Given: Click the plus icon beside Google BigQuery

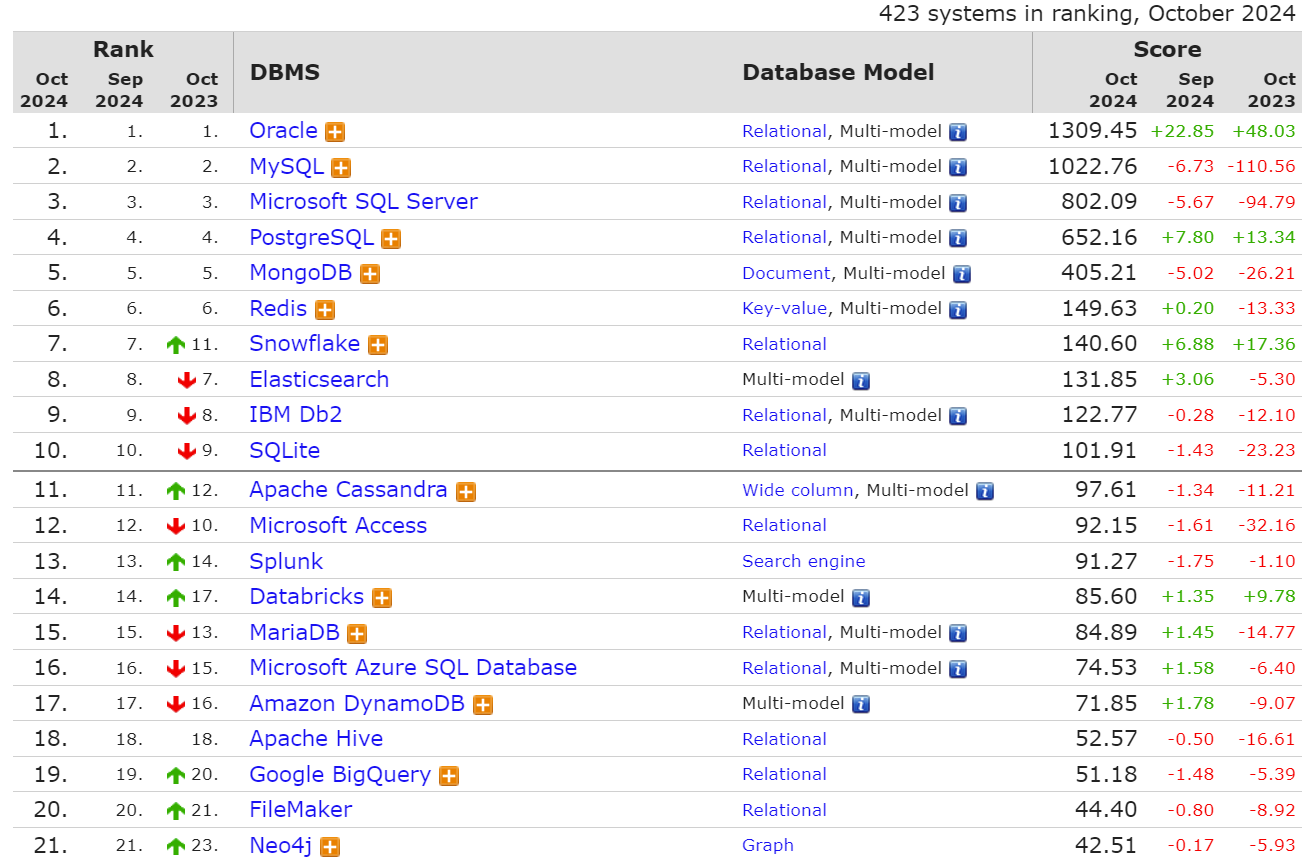Looking at the screenshot, I should click(x=449, y=776).
